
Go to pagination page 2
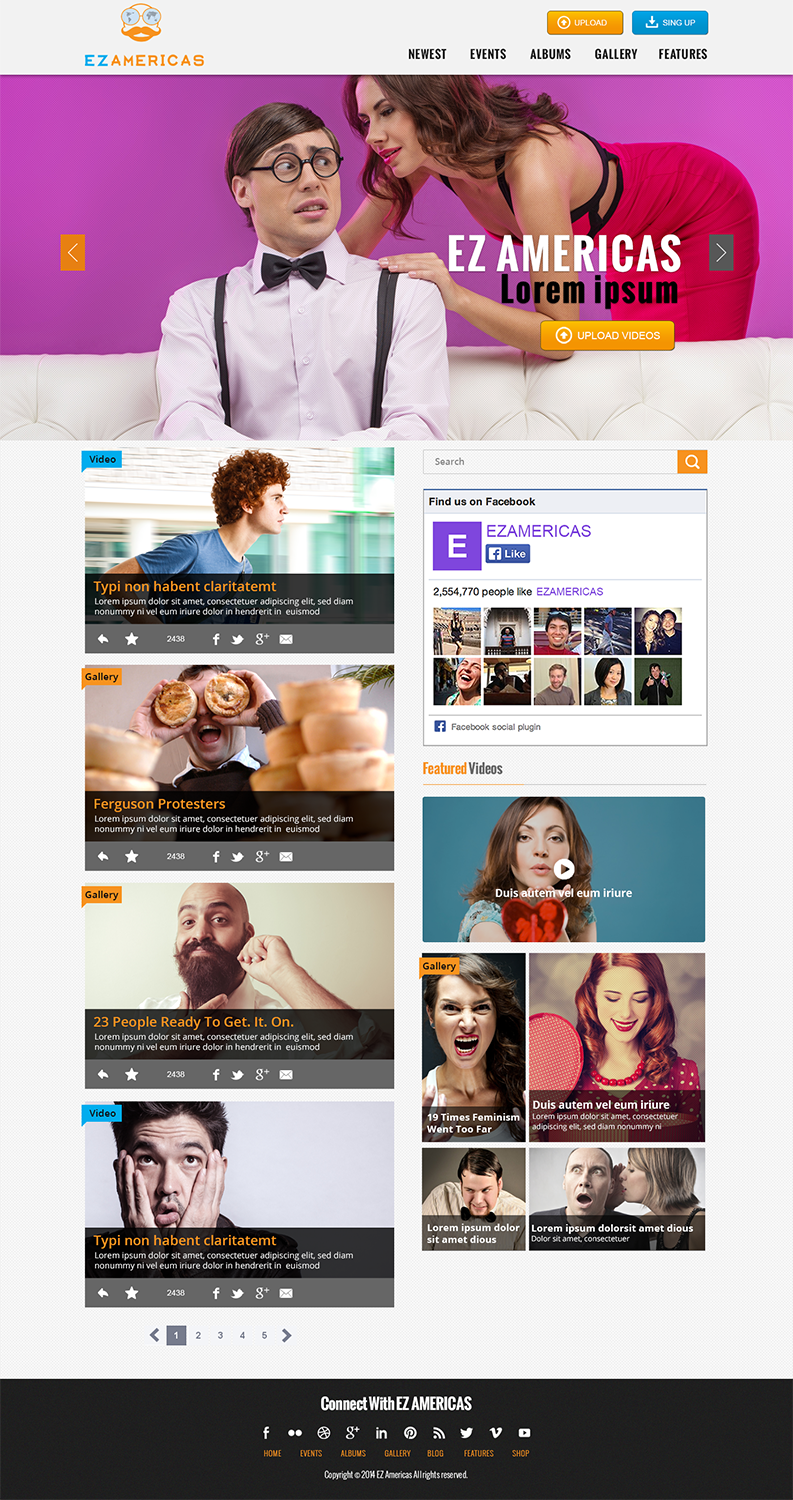point(198,1335)
